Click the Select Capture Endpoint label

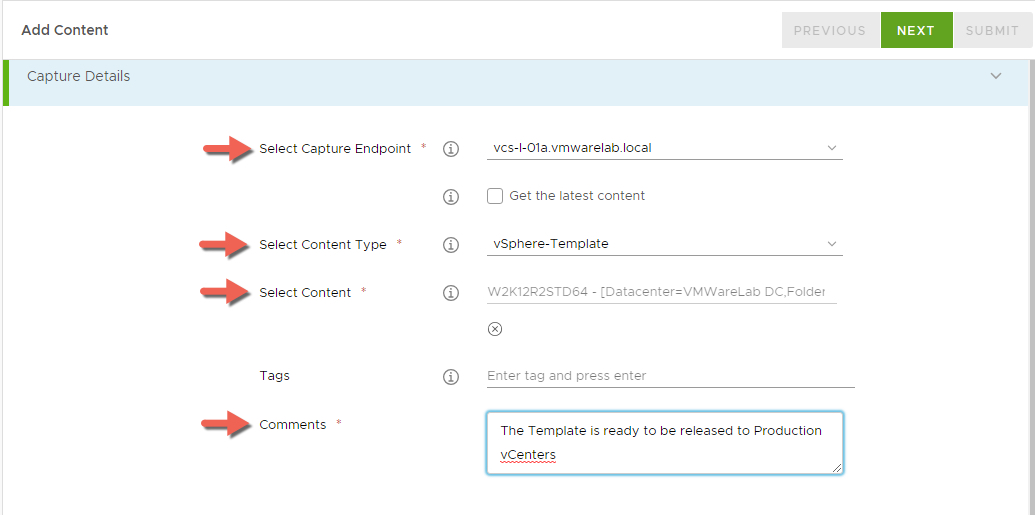pyautogui.click(x=335, y=149)
